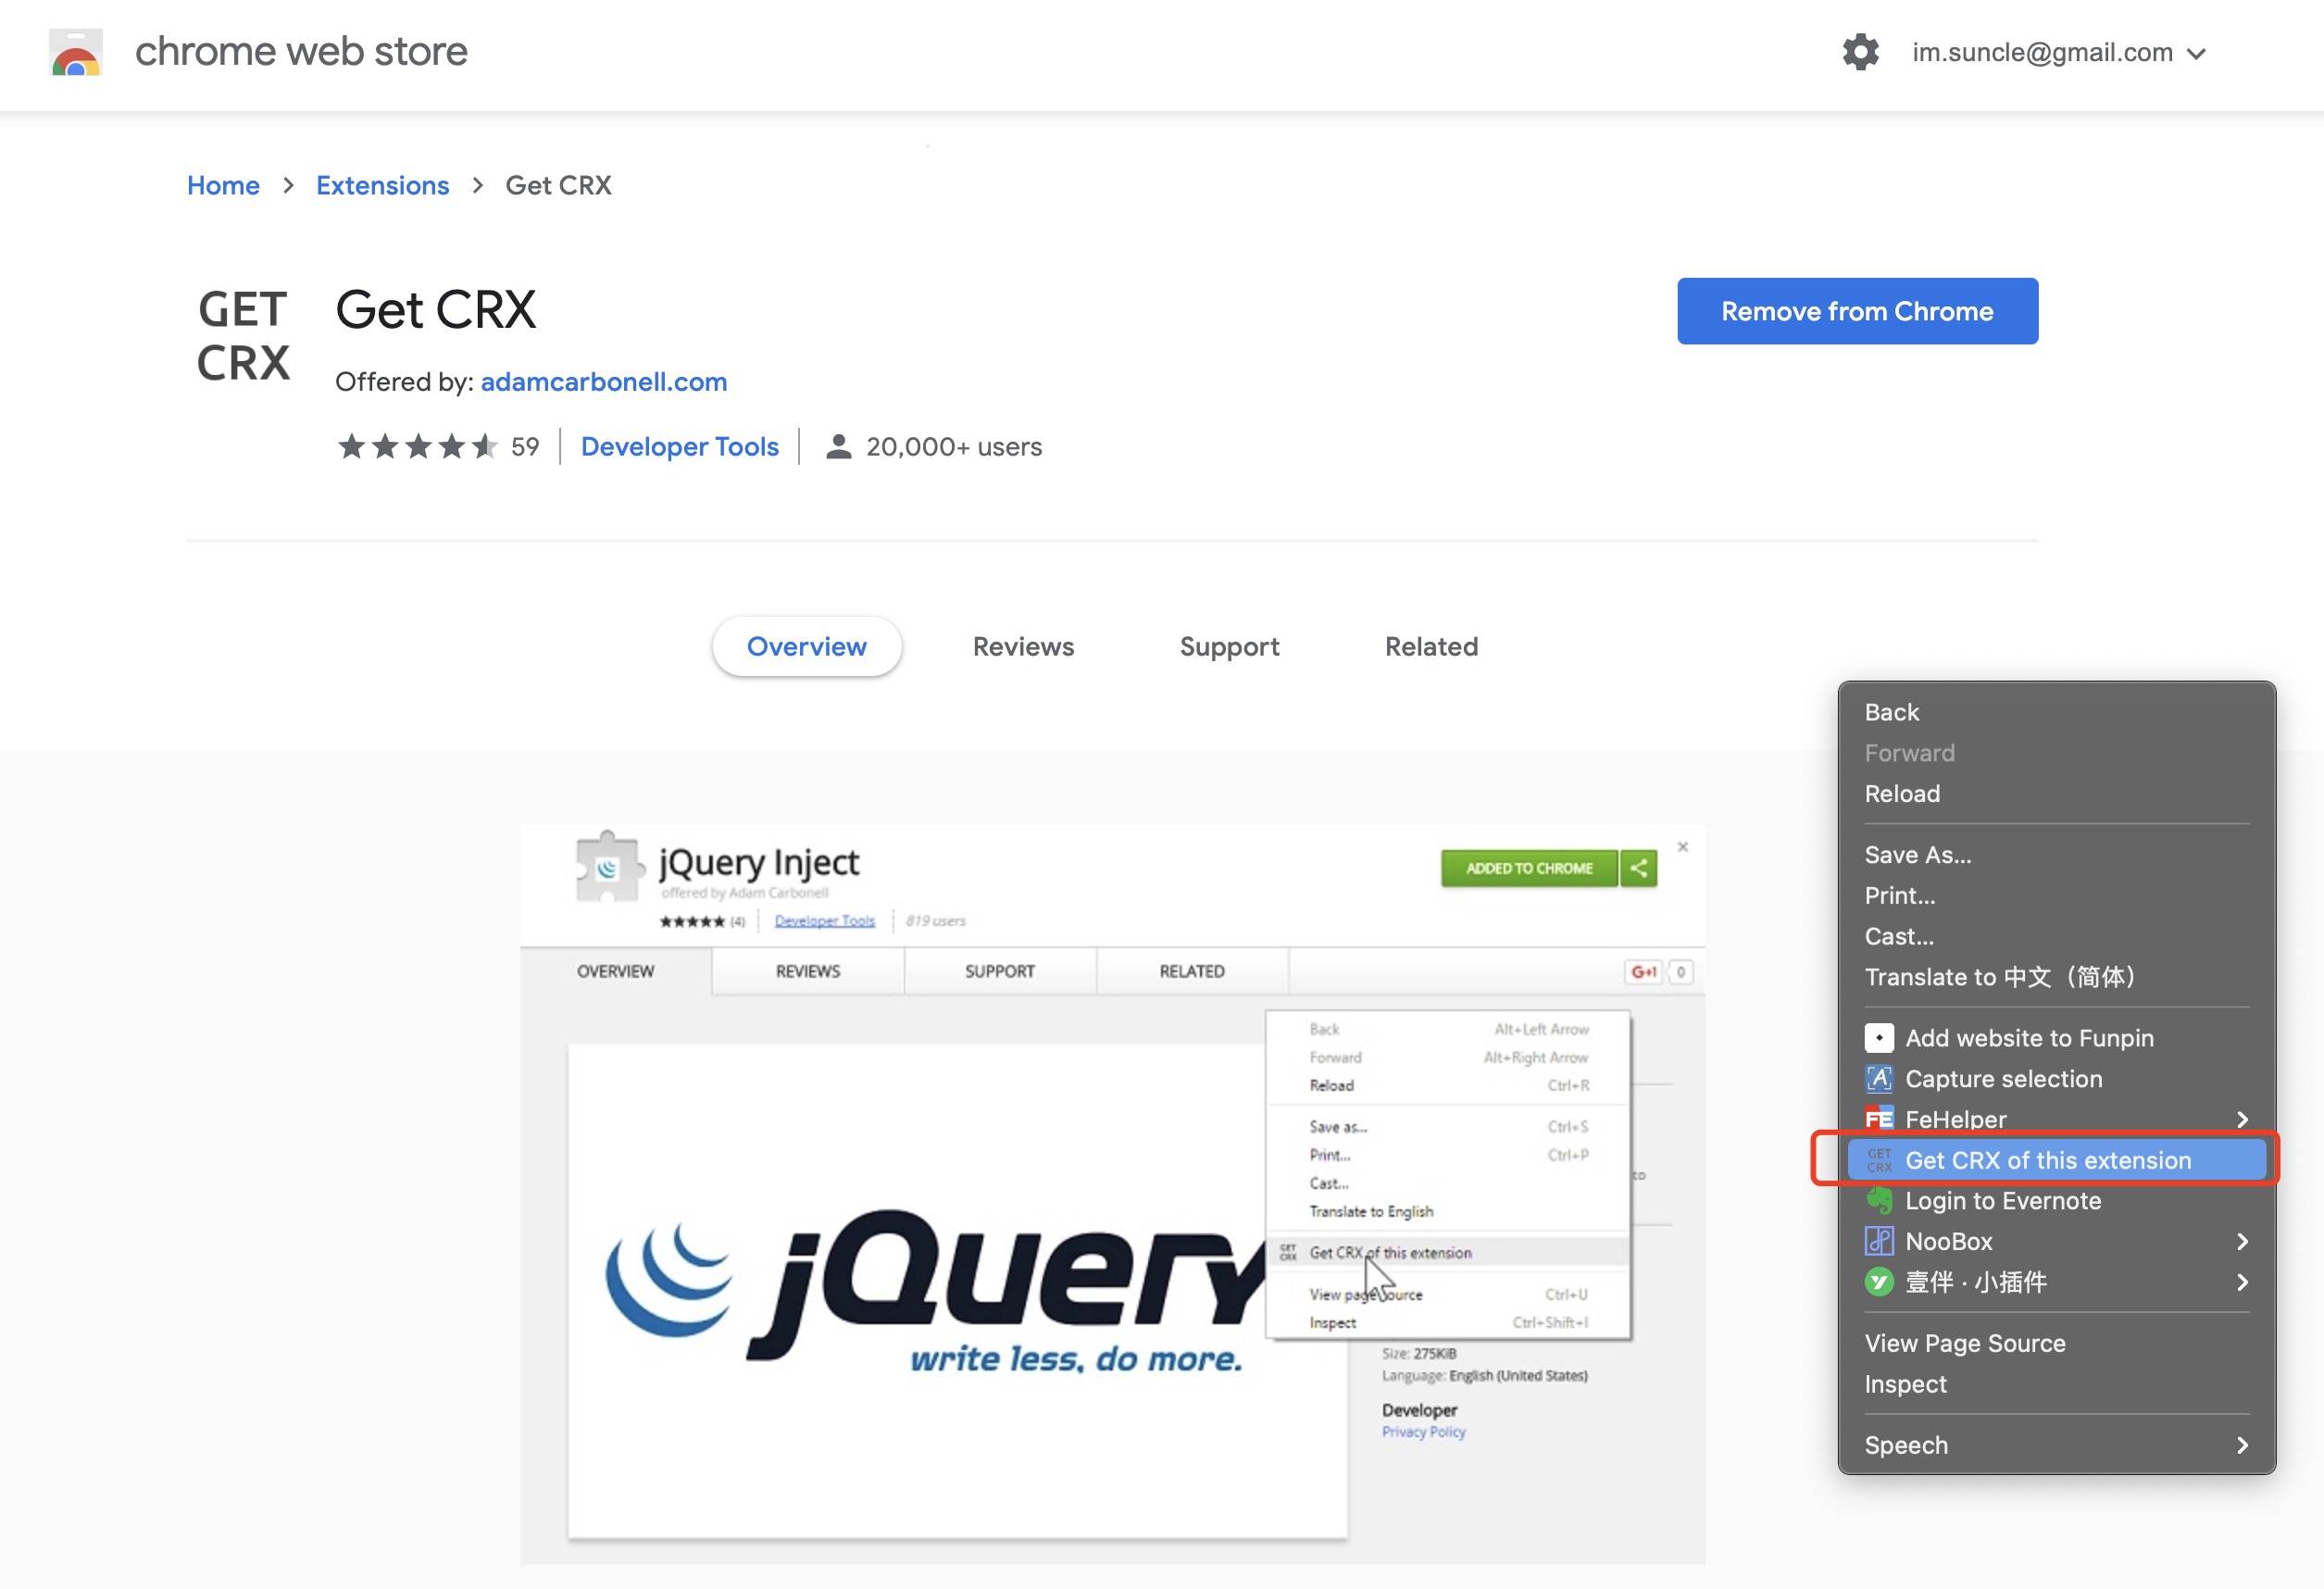
Task: Expand the Speech submenu arrow
Action: (x=2243, y=1445)
